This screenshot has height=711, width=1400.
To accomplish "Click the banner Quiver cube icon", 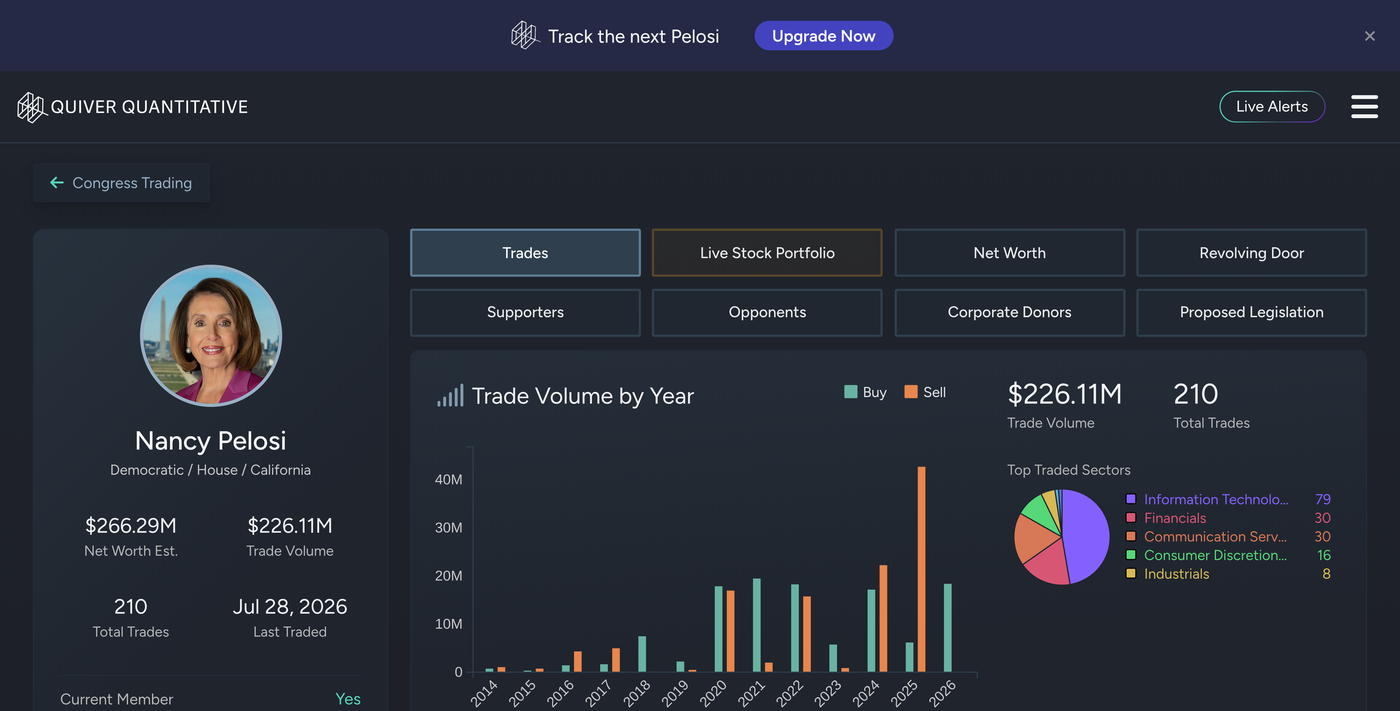I will (x=524, y=36).
